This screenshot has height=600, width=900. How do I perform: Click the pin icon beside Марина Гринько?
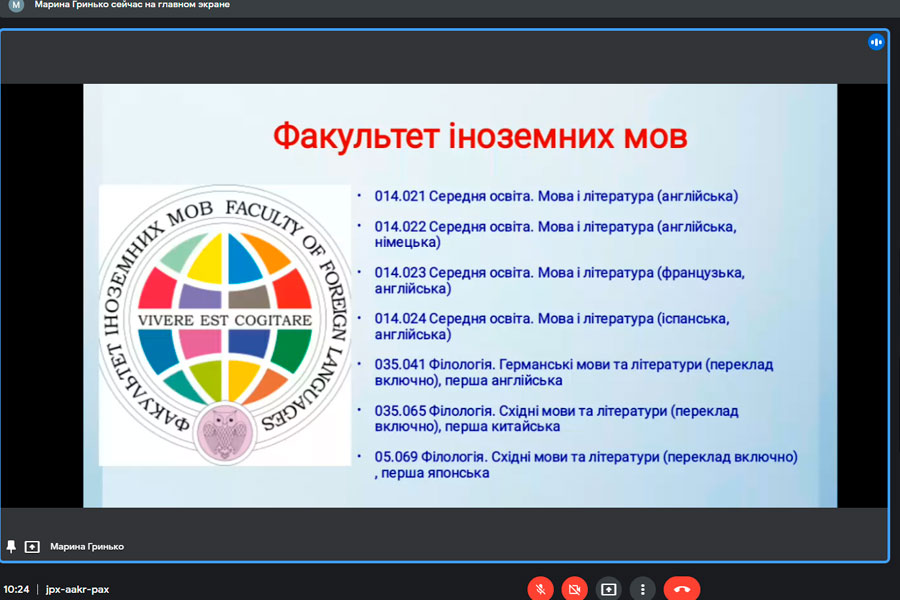tap(11, 547)
